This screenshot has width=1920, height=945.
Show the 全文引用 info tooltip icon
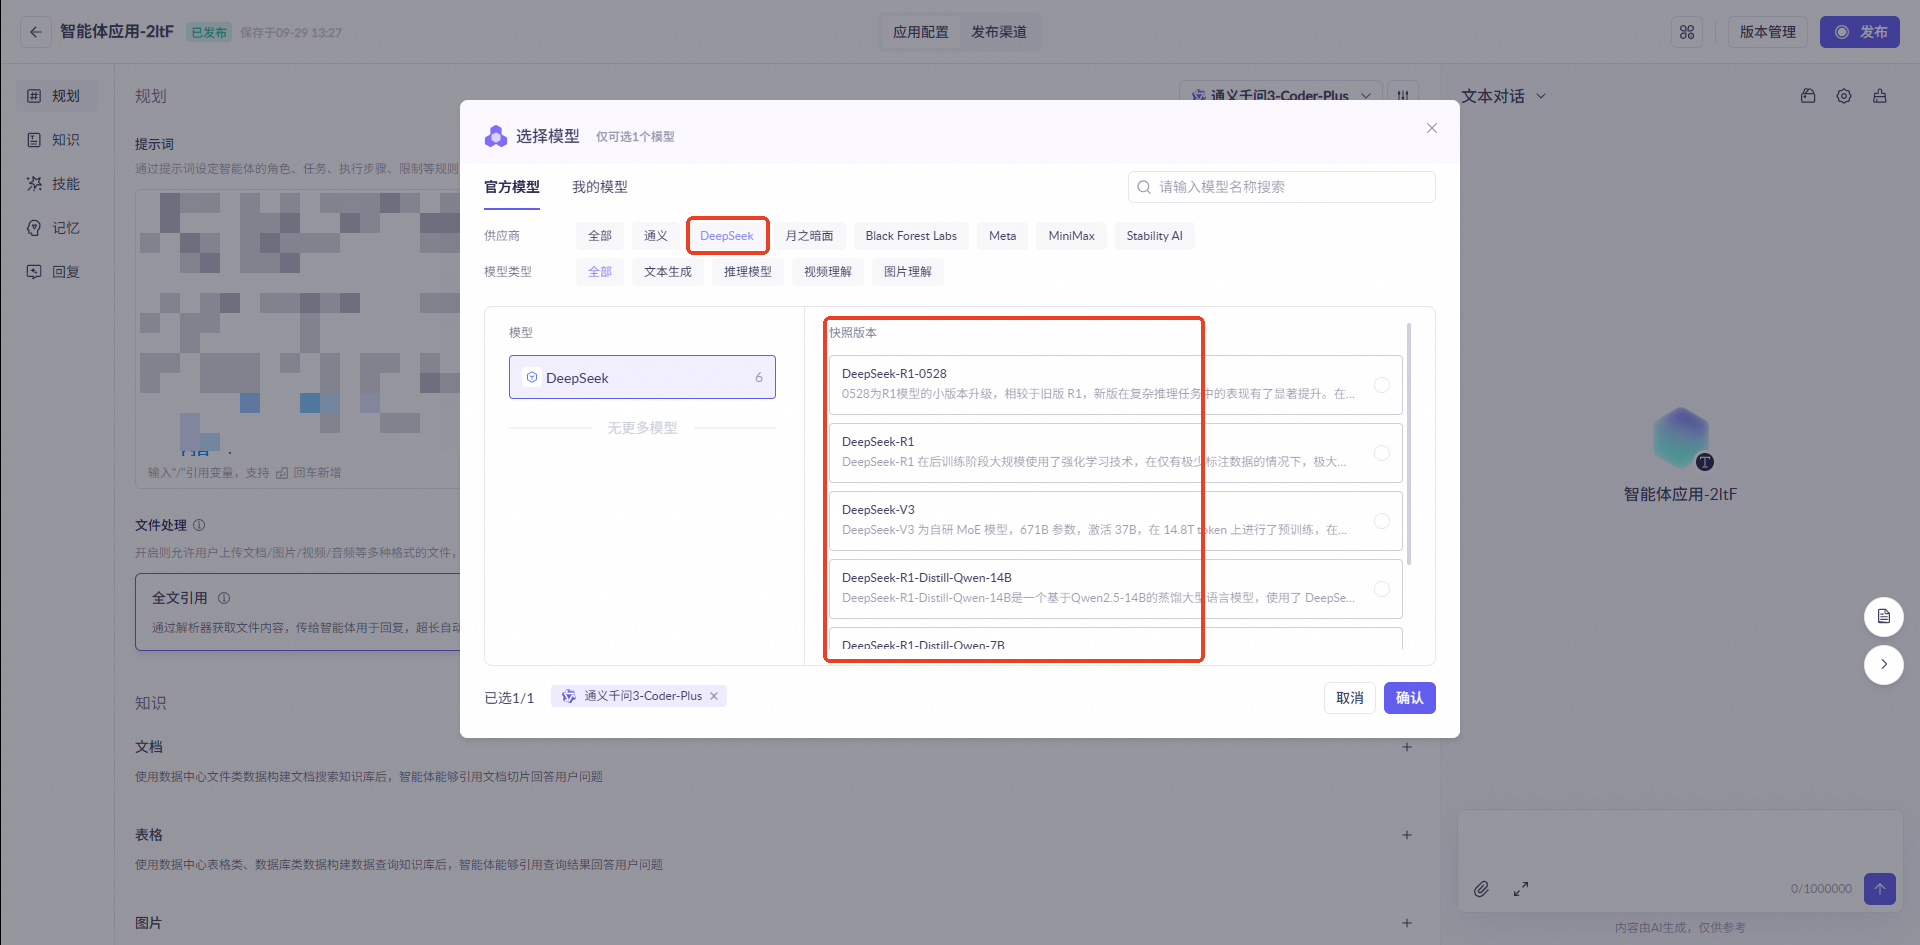[224, 598]
